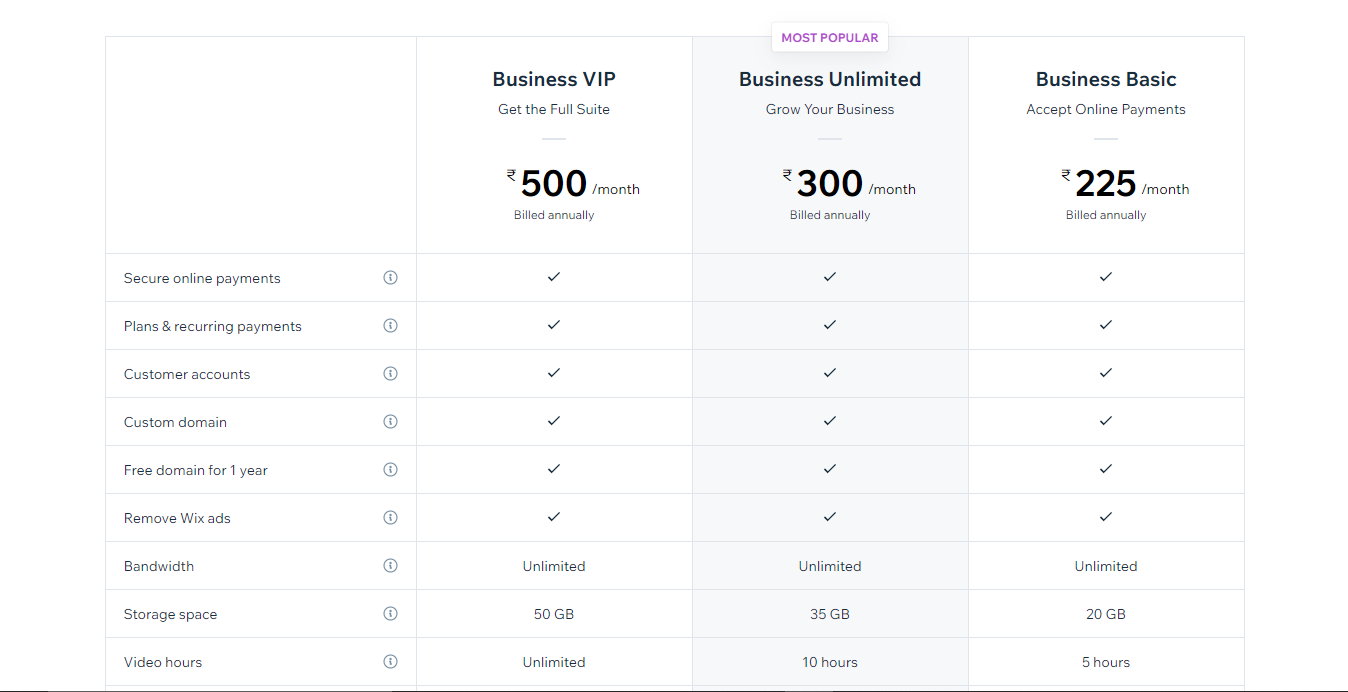Select the Business VIP plan heading
Viewport: 1348px width, 692px height.
click(x=554, y=79)
